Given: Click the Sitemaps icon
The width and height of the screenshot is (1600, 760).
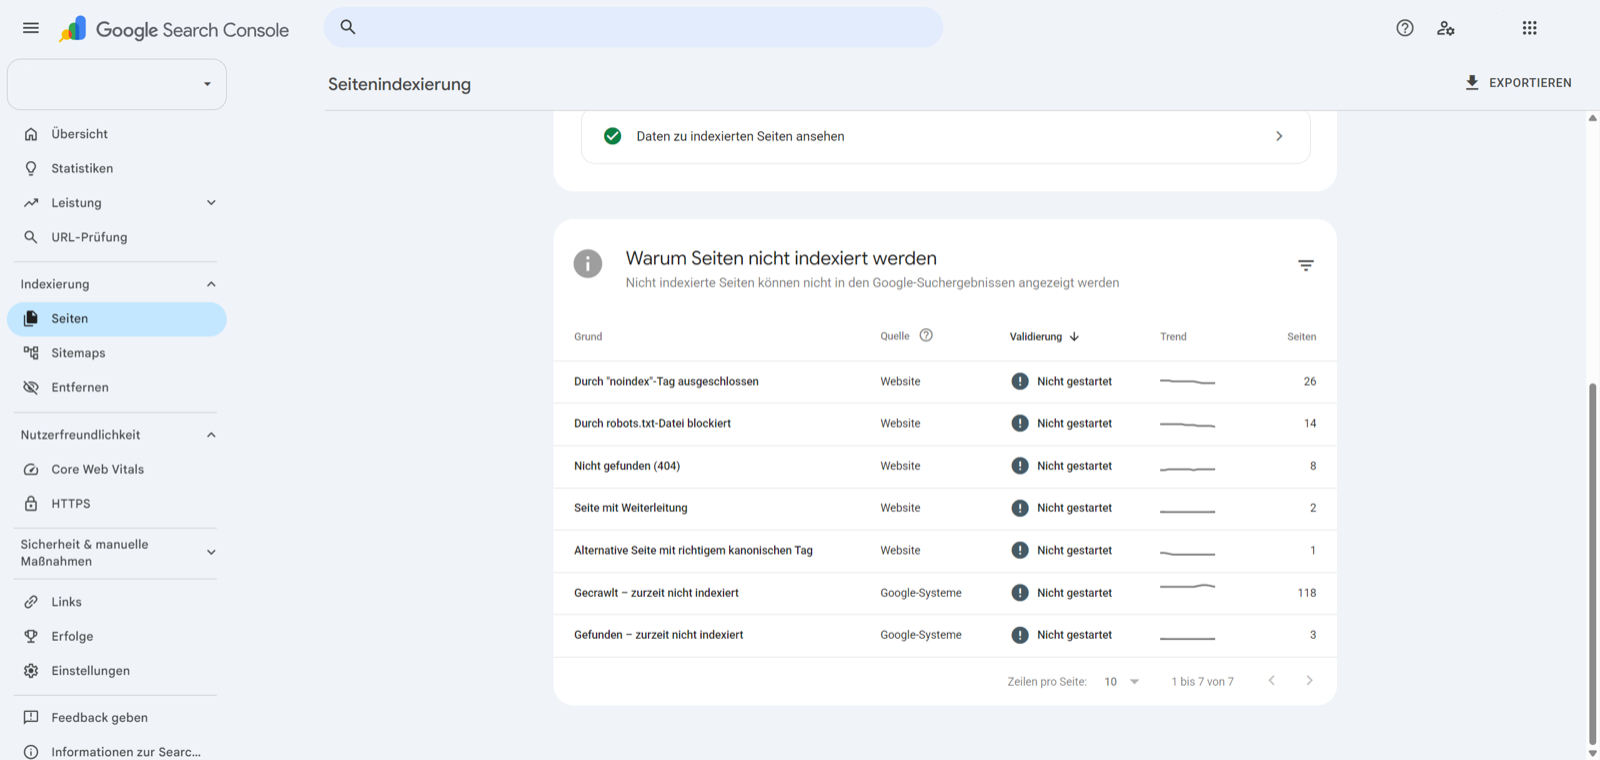Looking at the screenshot, I should [31, 353].
